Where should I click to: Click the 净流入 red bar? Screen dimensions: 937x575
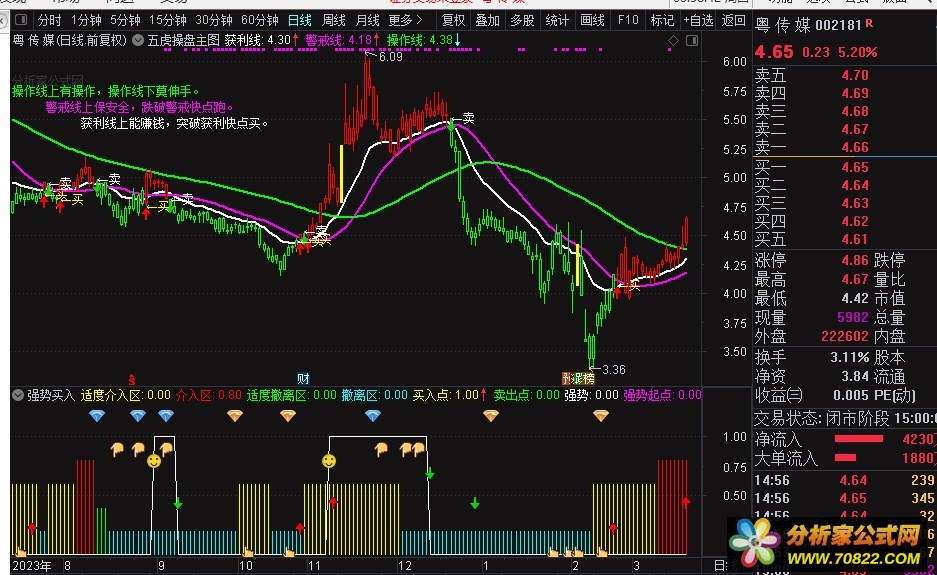[858, 439]
